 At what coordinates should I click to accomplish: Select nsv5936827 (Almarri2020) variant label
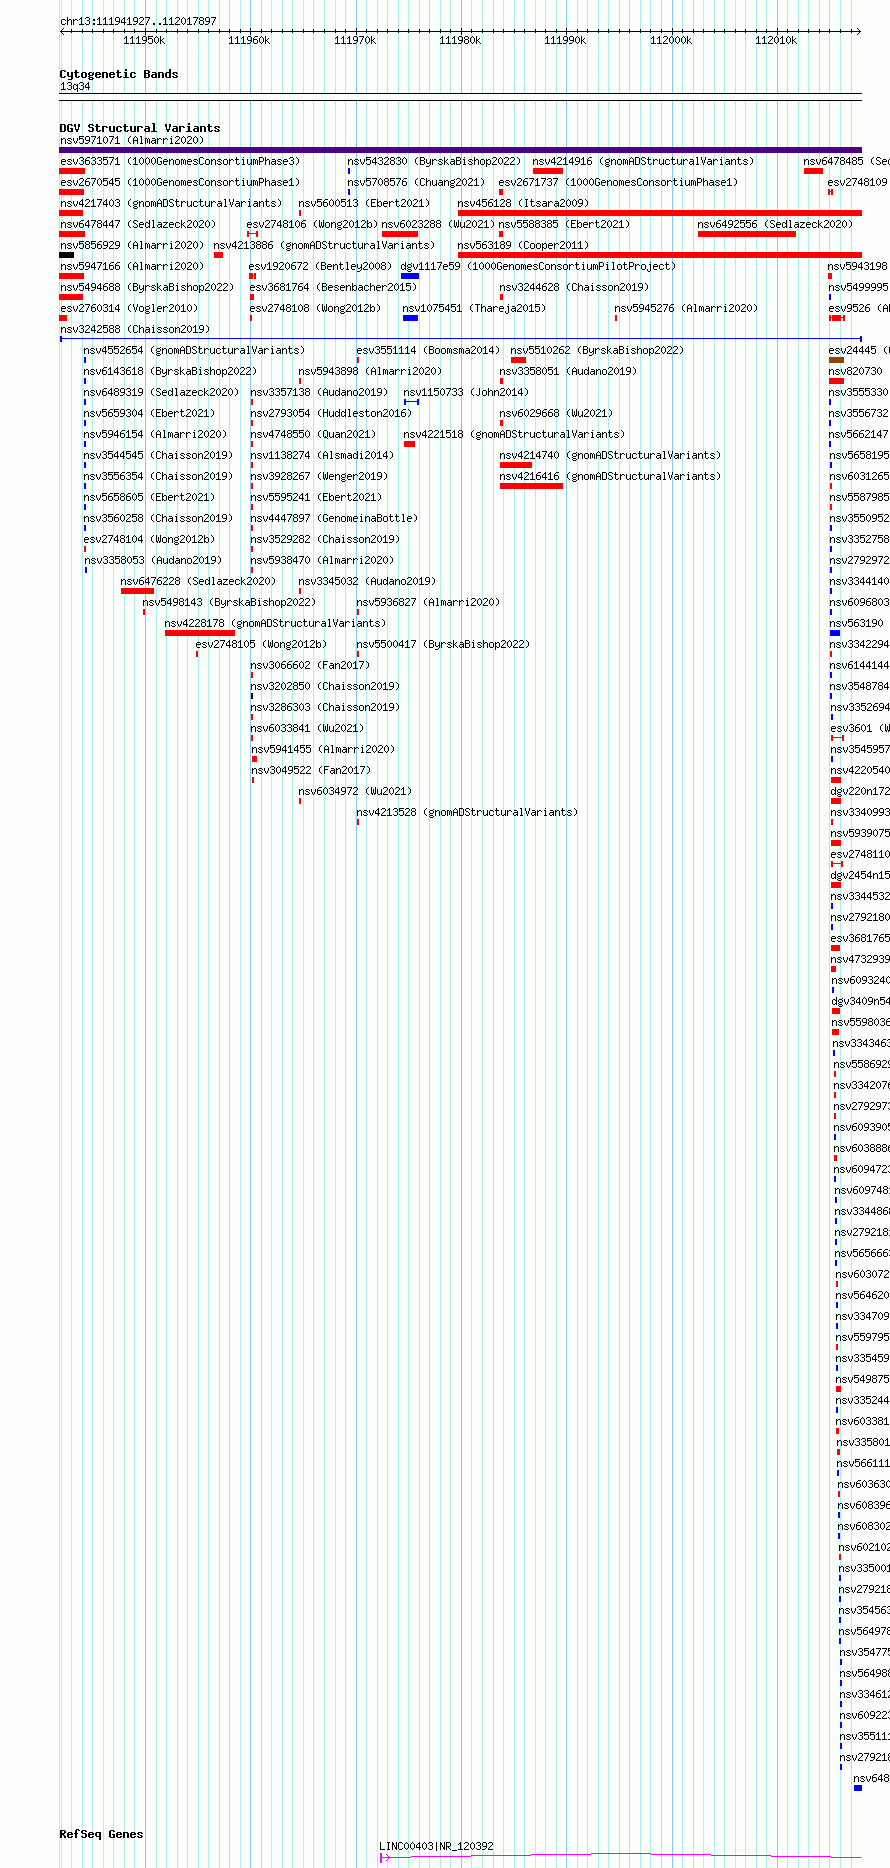click(x=429, y=602)
